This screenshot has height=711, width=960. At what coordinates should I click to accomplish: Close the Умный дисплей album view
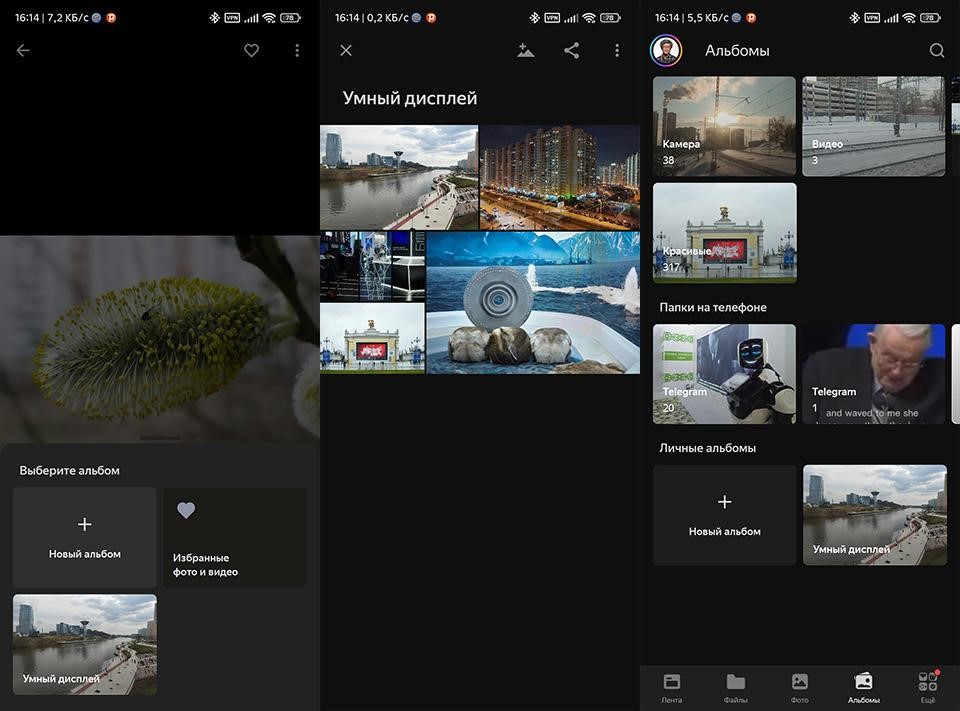coord(346,51)
